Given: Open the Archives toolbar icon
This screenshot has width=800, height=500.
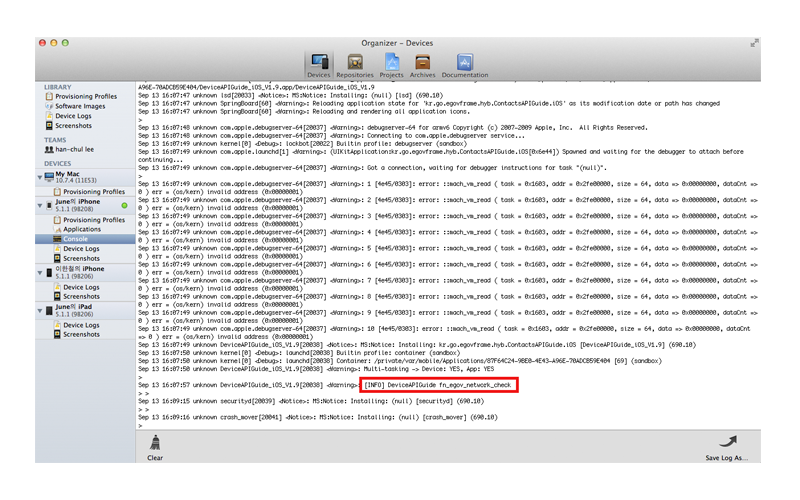Looking at the screenshot, I should click(x=422, y=62).
